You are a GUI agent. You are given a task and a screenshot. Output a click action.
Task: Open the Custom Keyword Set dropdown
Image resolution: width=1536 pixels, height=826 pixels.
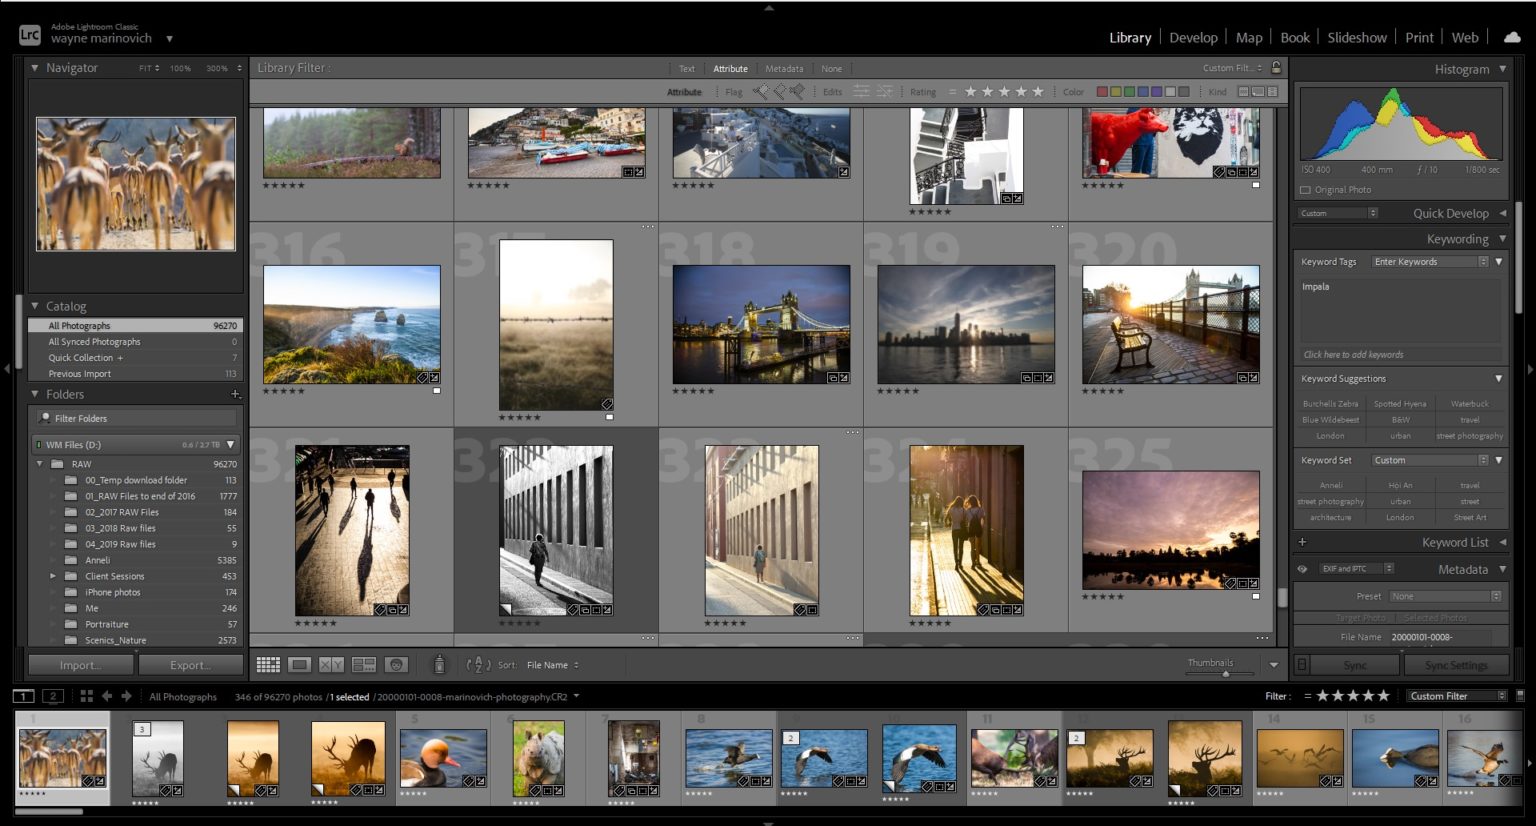pyautogui.click(x=1486, y=460)
